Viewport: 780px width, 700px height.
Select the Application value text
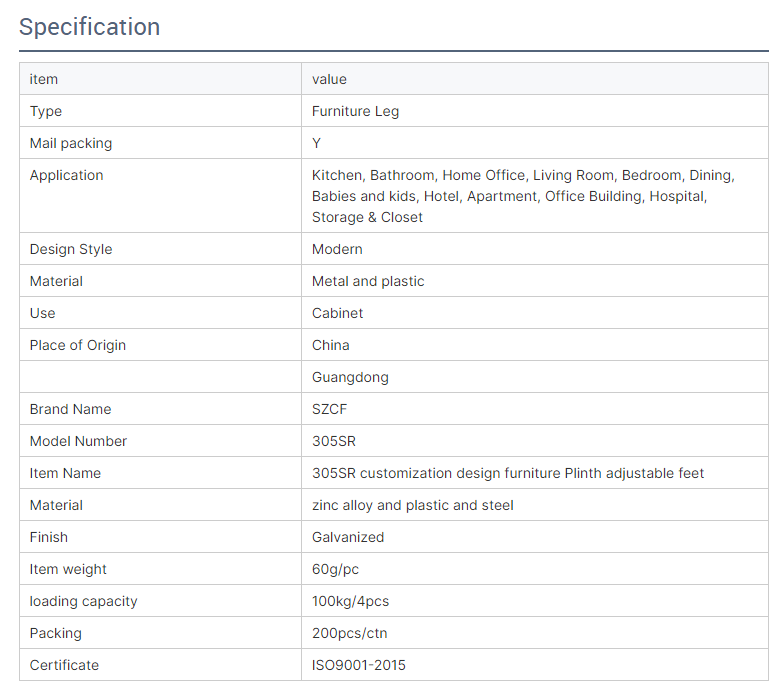pos(523,196)
